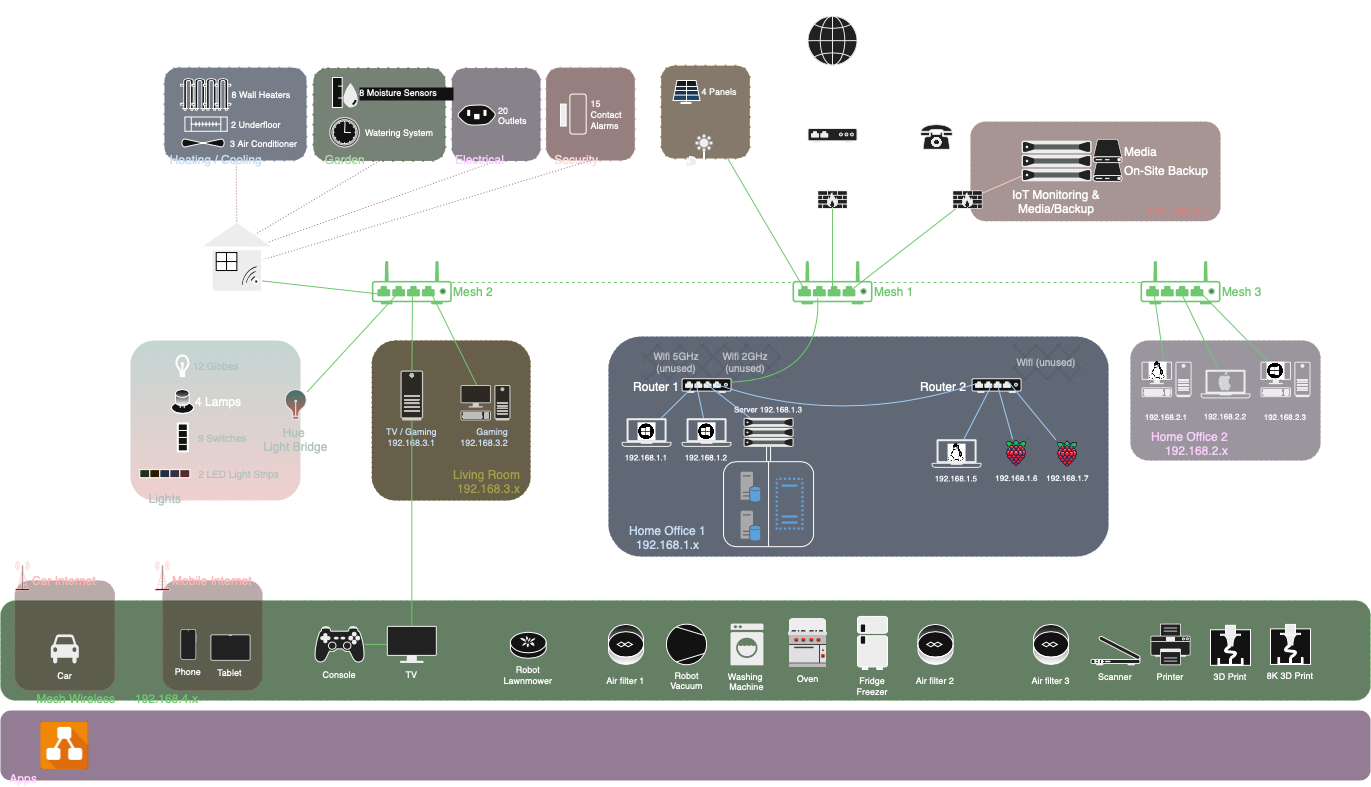
Task: Select the LED Light Strips icon
Action: point(165,474)
